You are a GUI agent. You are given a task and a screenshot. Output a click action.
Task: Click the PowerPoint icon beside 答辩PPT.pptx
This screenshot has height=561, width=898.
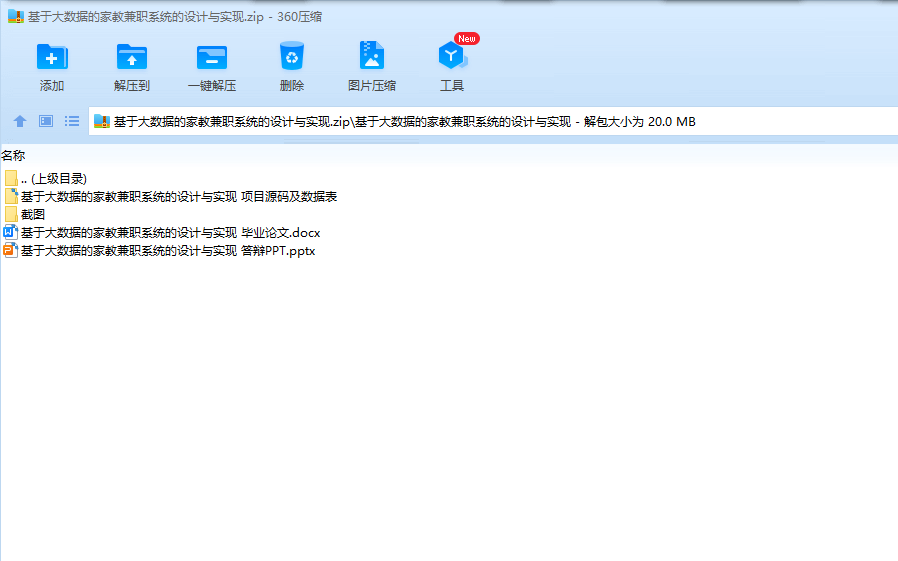10,251
